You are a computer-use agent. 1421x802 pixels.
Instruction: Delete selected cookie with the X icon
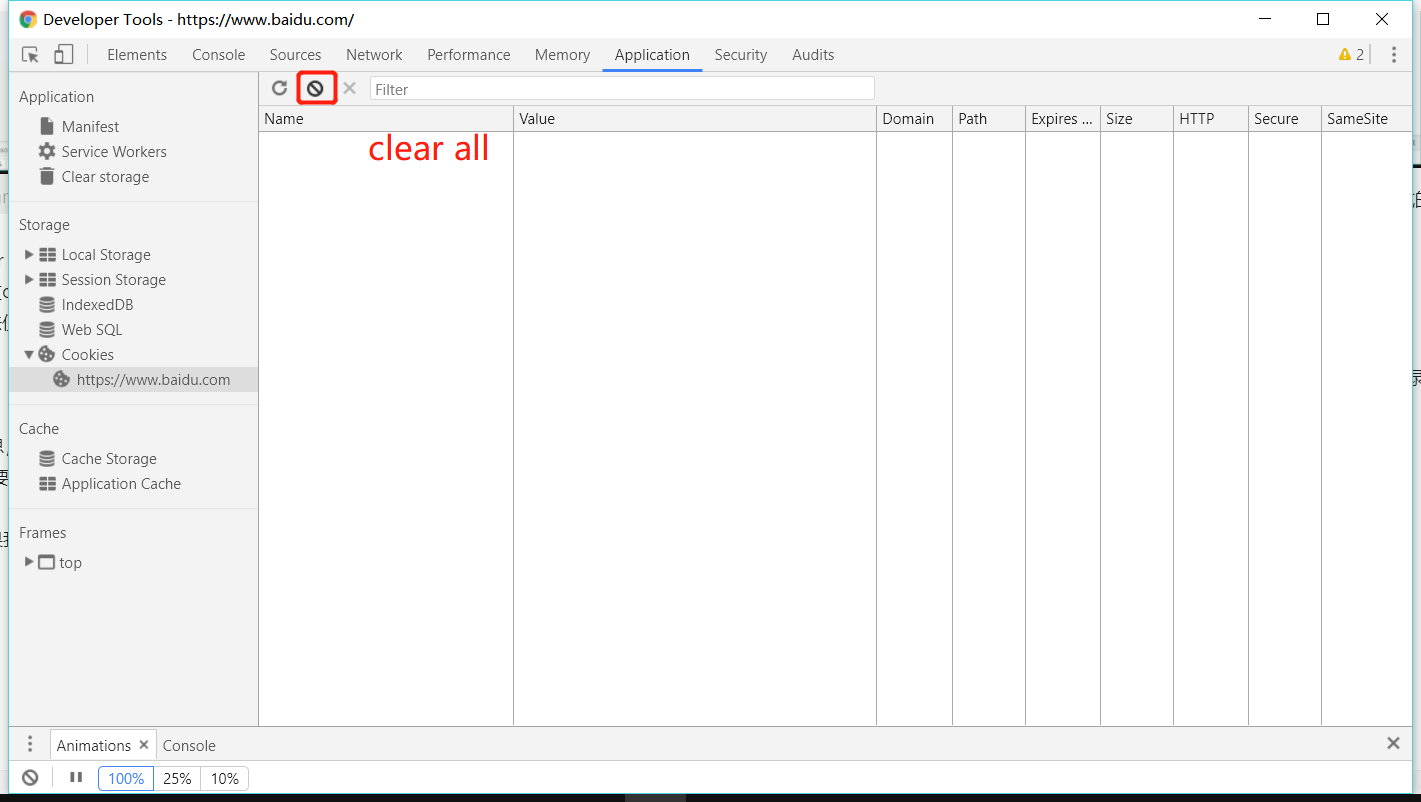tap(349, 89)
